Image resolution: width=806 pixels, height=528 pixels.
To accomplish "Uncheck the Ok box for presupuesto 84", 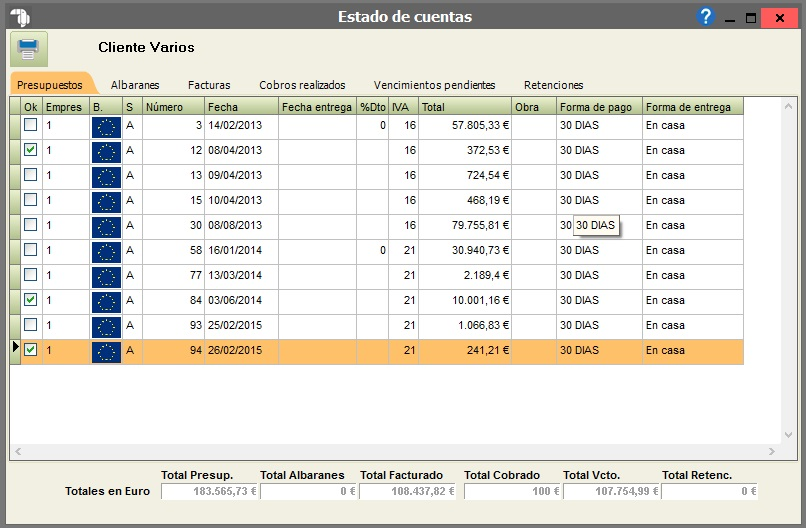I will [x=31, y=299].
